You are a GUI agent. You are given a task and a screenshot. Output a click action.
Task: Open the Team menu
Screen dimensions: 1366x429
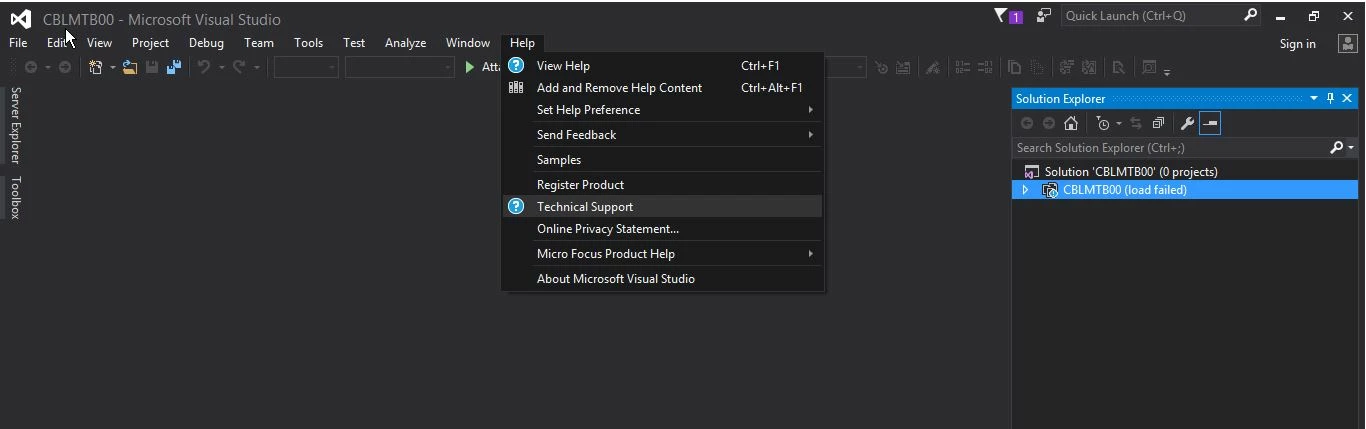(259, 43)
